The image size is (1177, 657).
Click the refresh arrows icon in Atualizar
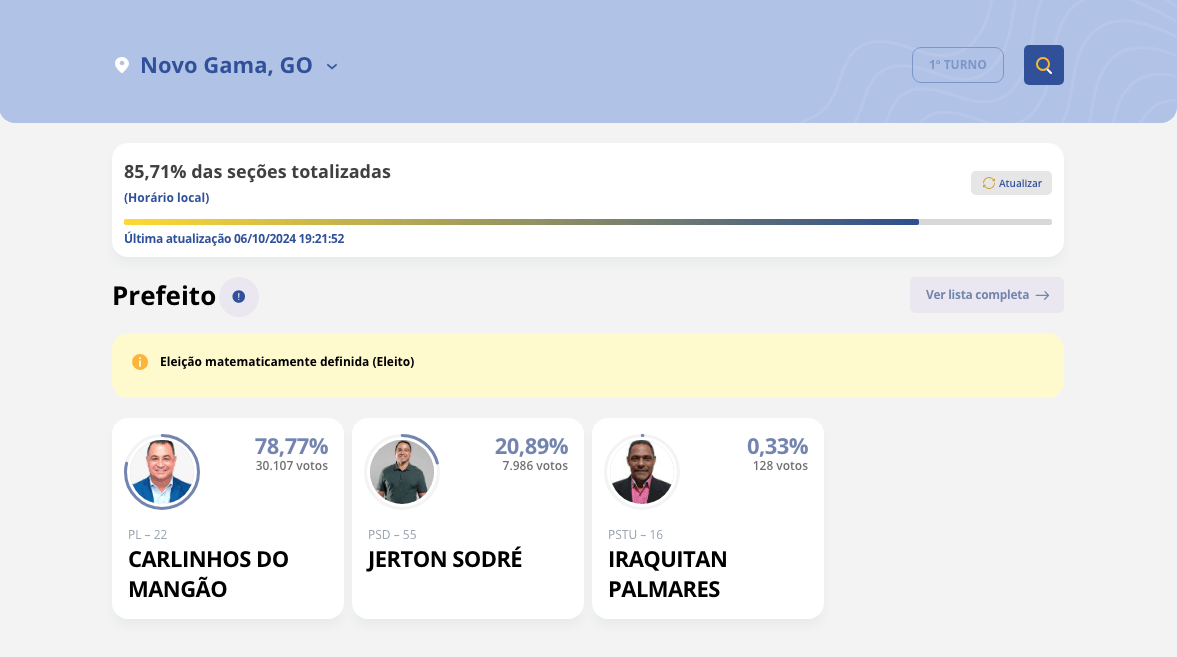[989, 183]
